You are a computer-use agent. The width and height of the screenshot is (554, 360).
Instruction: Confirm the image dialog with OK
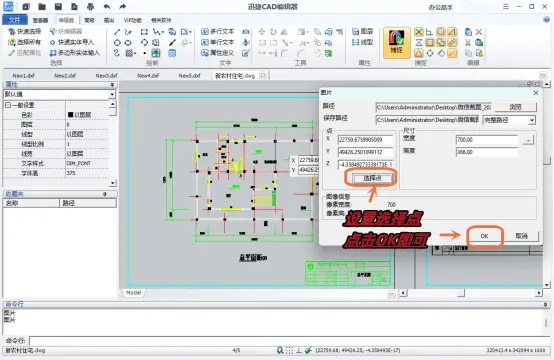[x=484, y=236]
